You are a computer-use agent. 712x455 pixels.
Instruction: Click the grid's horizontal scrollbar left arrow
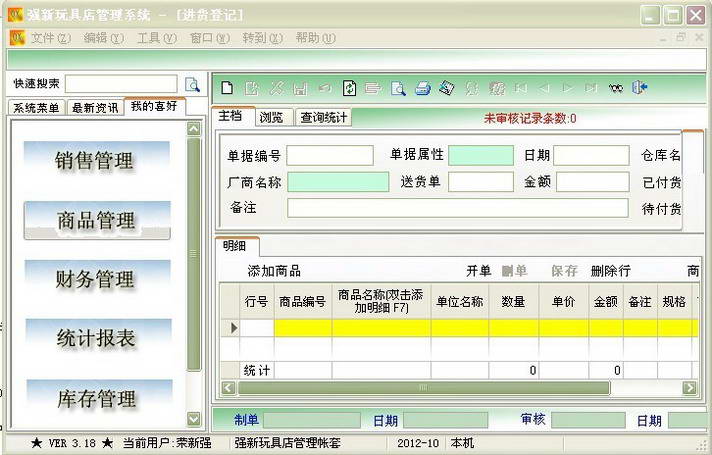coord(228,388)
